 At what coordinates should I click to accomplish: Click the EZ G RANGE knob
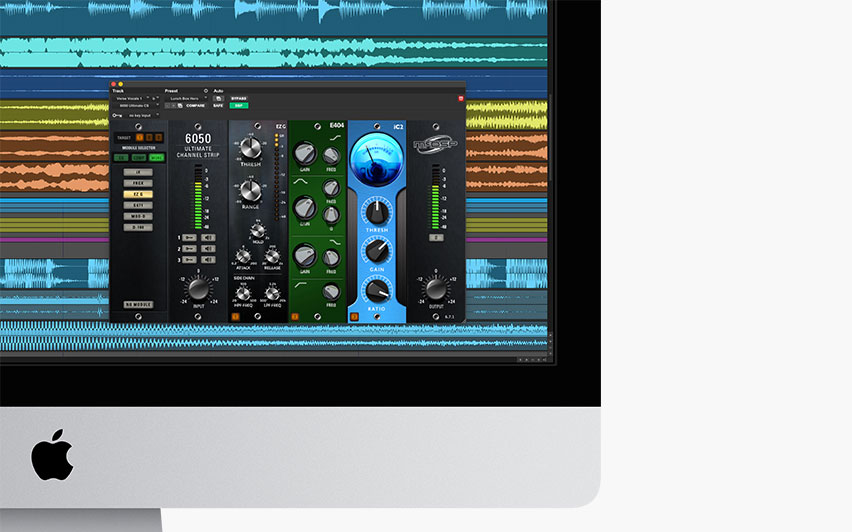click(x=250, y=191)
